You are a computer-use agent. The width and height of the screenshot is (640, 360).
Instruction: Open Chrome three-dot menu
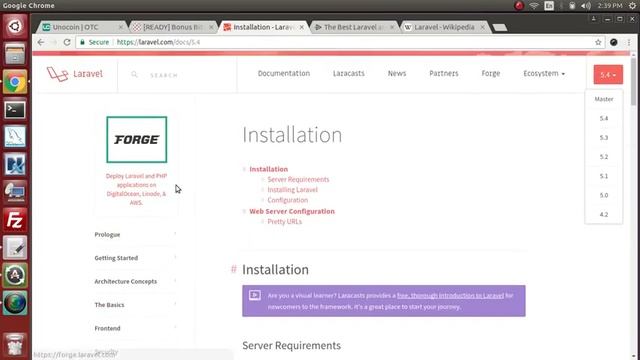pyautogui.click(x=629, y=42)
